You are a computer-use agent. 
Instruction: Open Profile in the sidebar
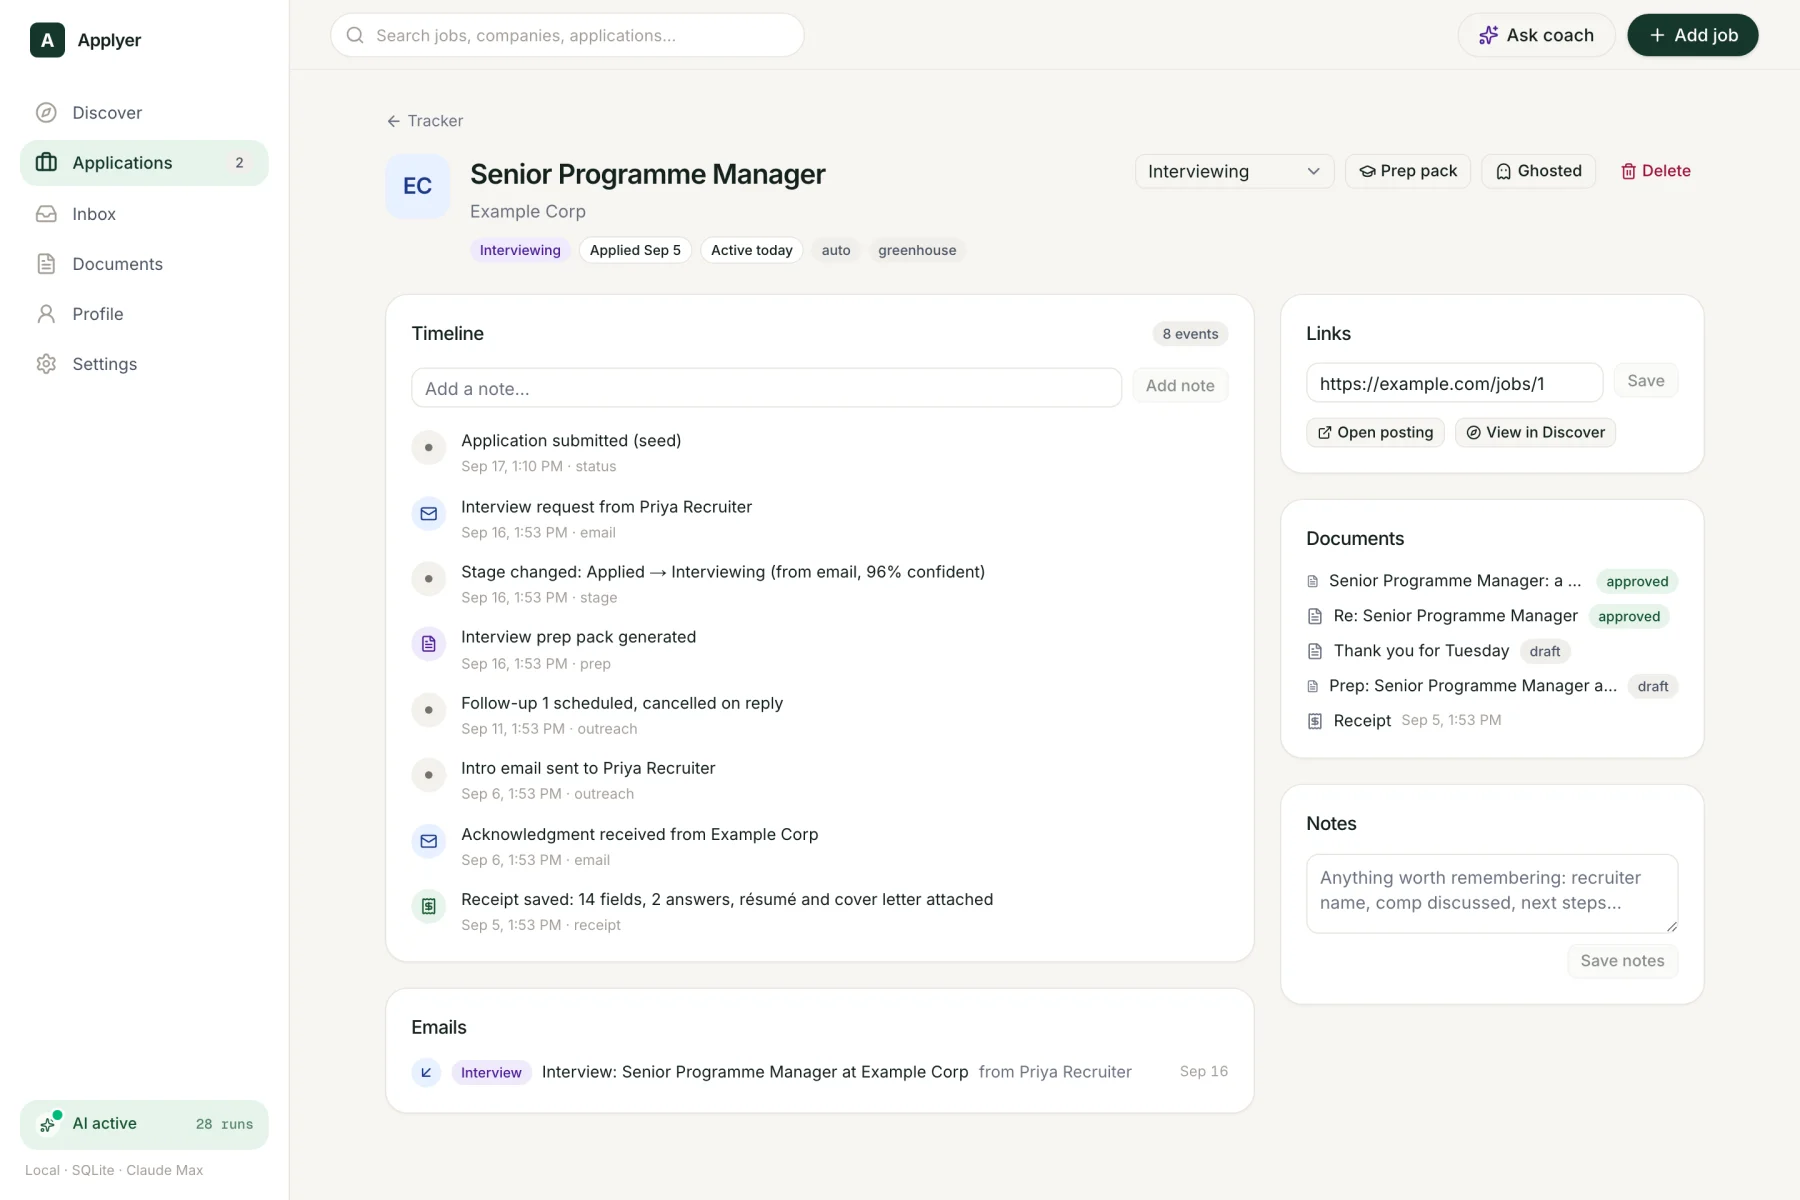(x=144, y=314)
